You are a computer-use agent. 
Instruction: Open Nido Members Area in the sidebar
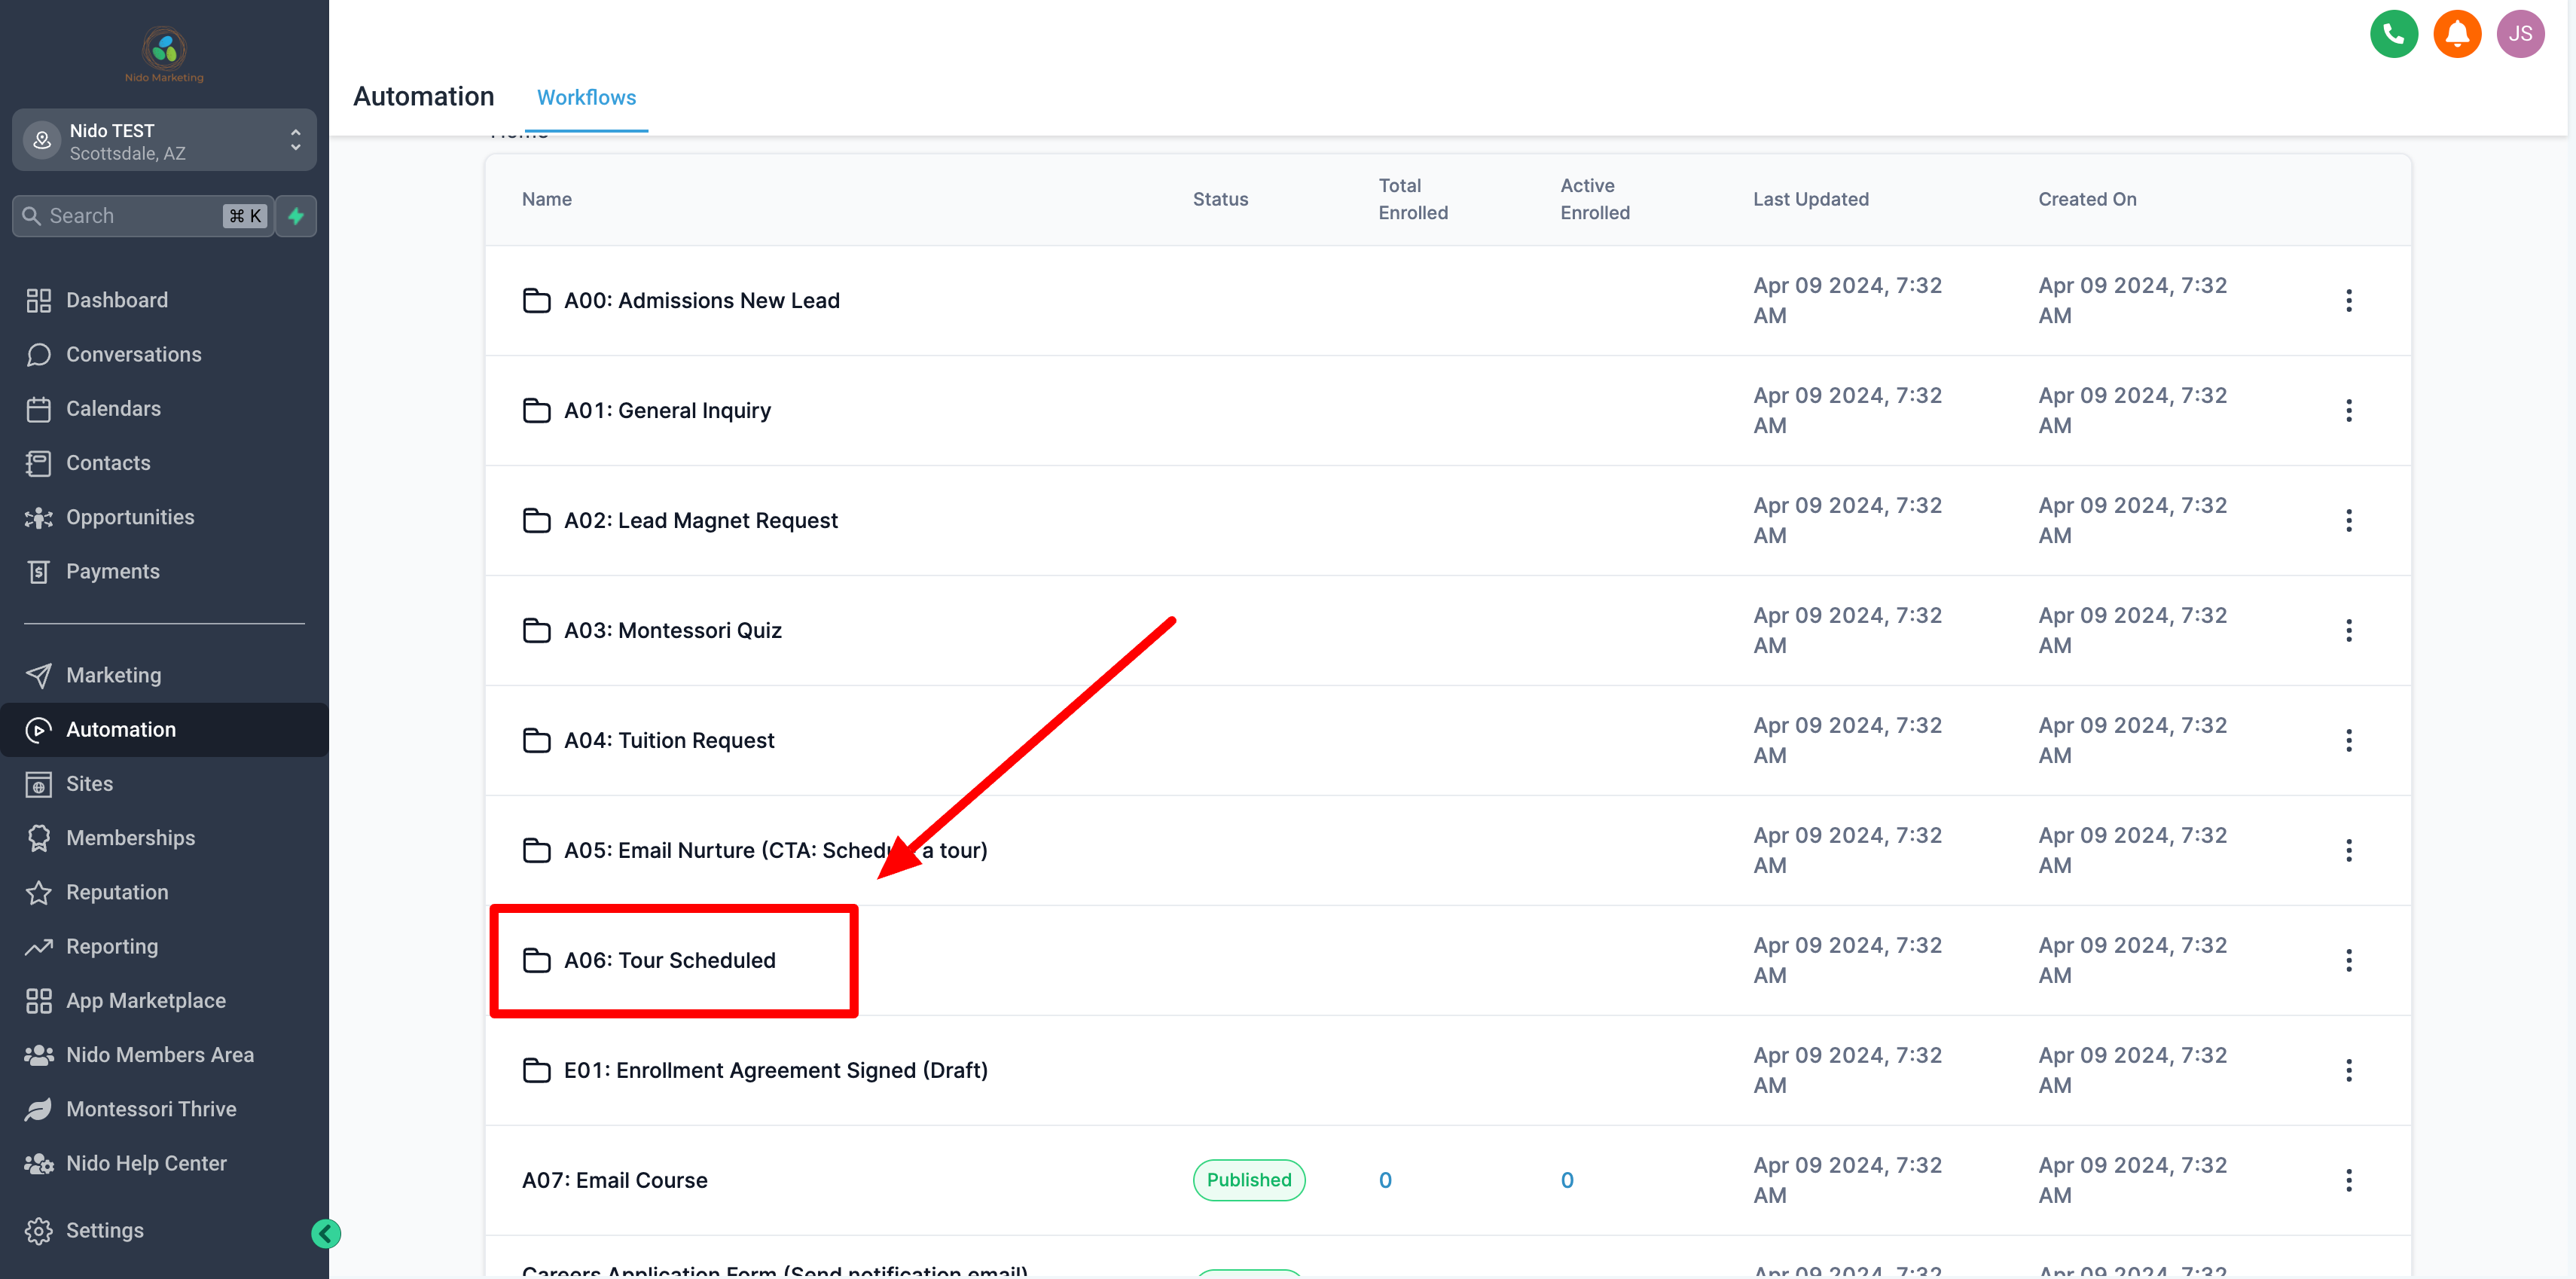point(164,1054)
